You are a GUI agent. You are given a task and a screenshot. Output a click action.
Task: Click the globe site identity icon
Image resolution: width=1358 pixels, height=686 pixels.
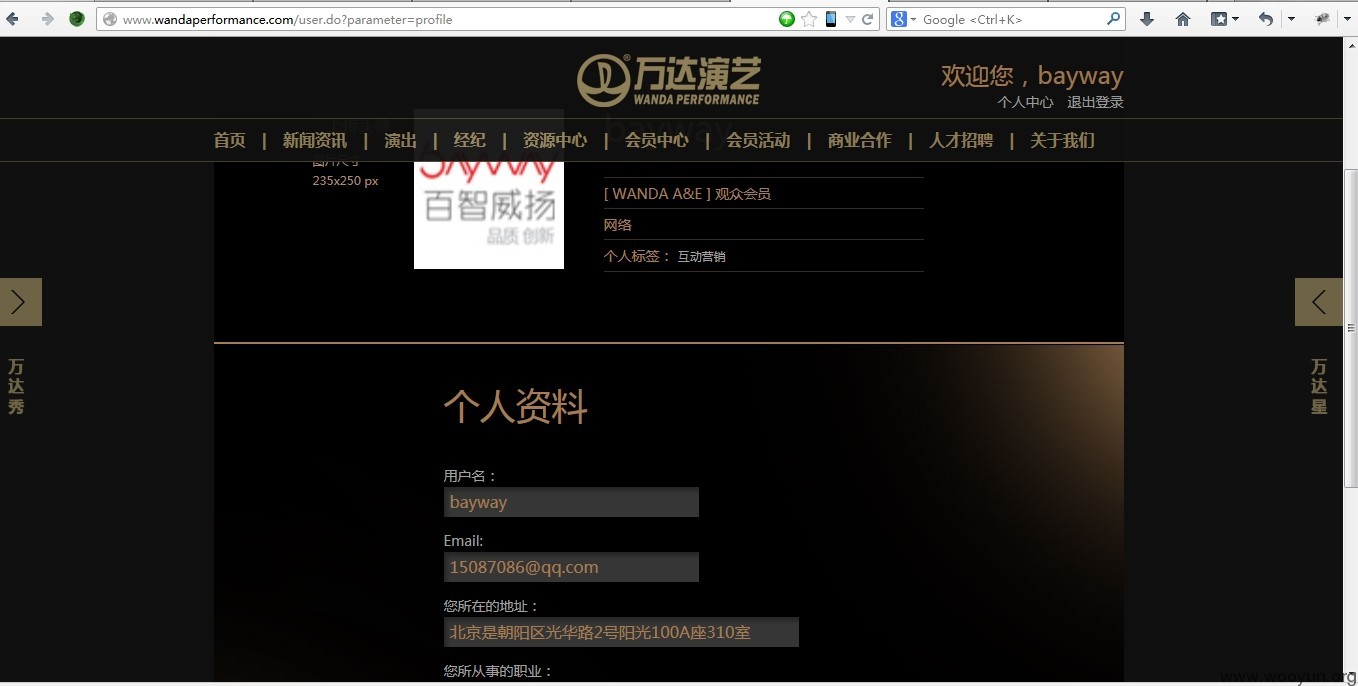click(110, 19)
